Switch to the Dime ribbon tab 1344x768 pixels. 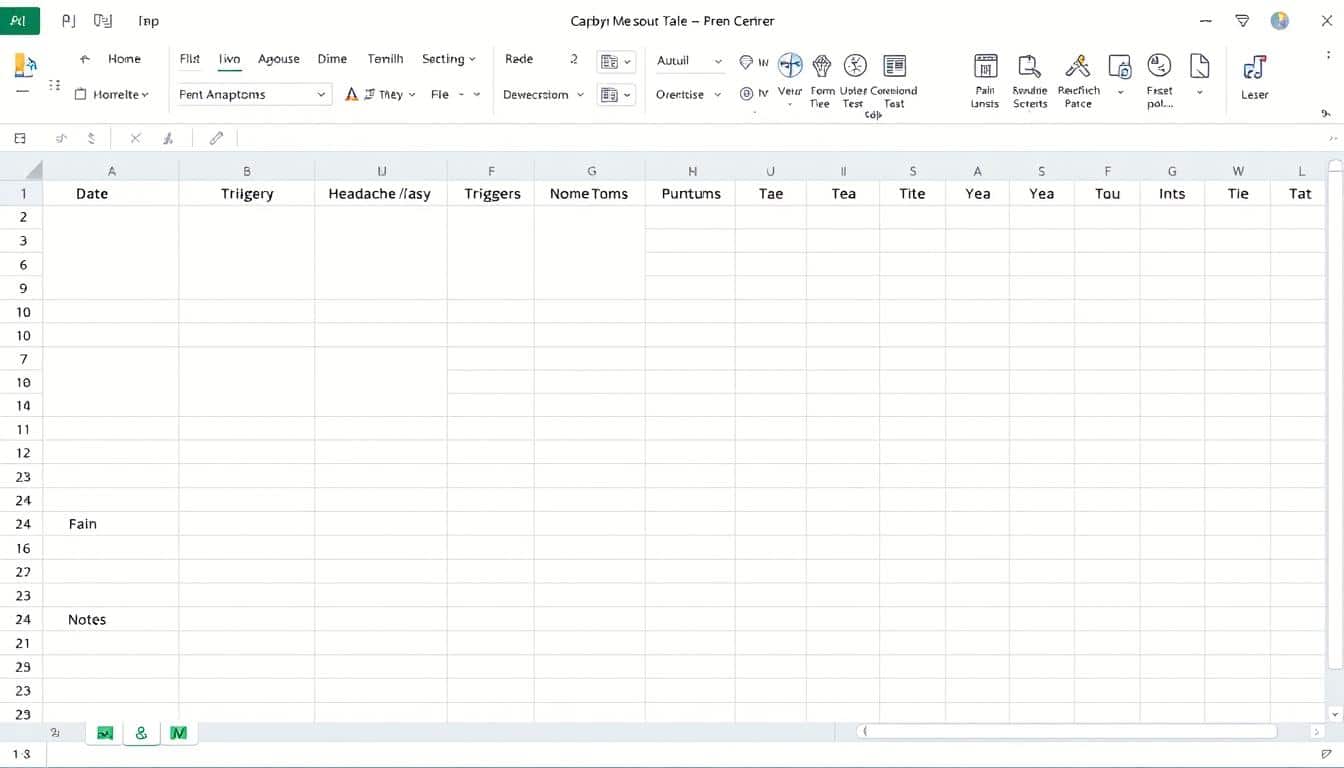pyautogui.click(x=332, y=59)
